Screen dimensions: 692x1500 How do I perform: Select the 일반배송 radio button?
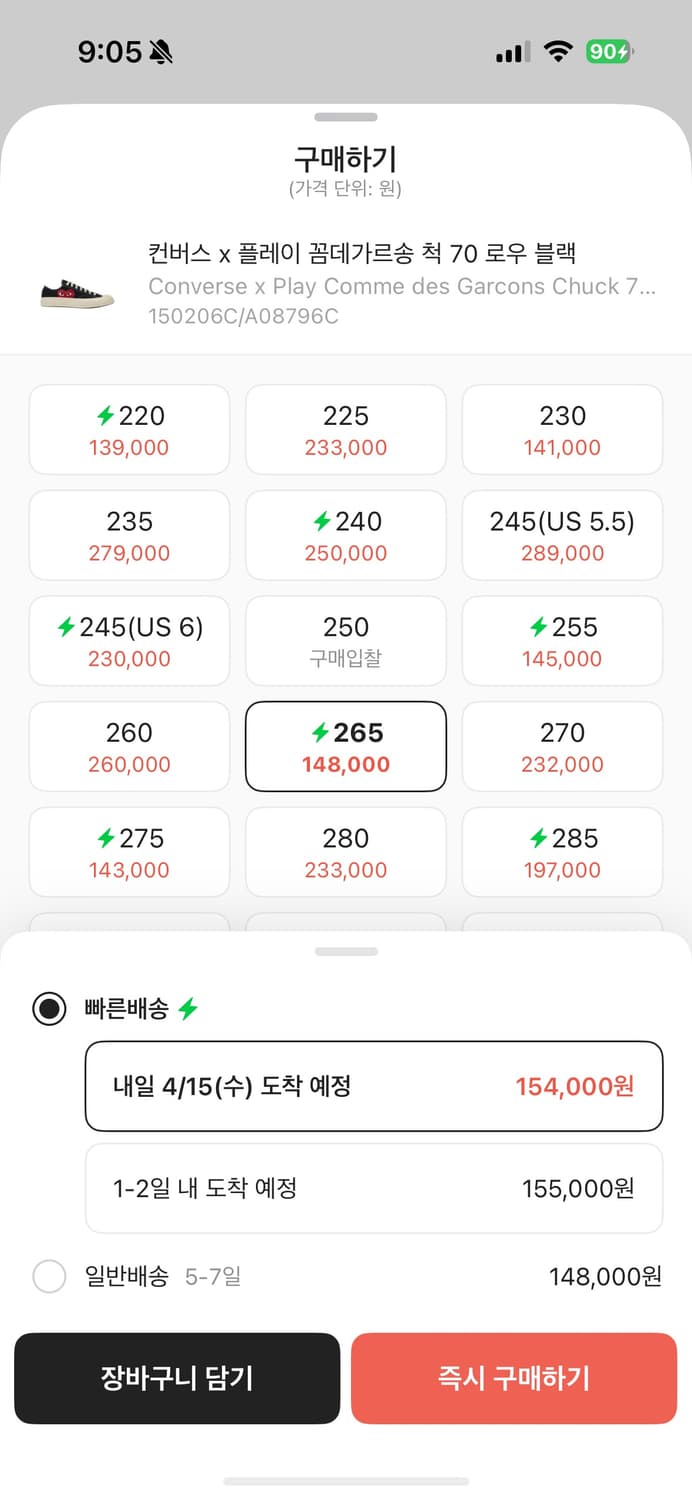pos(49,1277)
